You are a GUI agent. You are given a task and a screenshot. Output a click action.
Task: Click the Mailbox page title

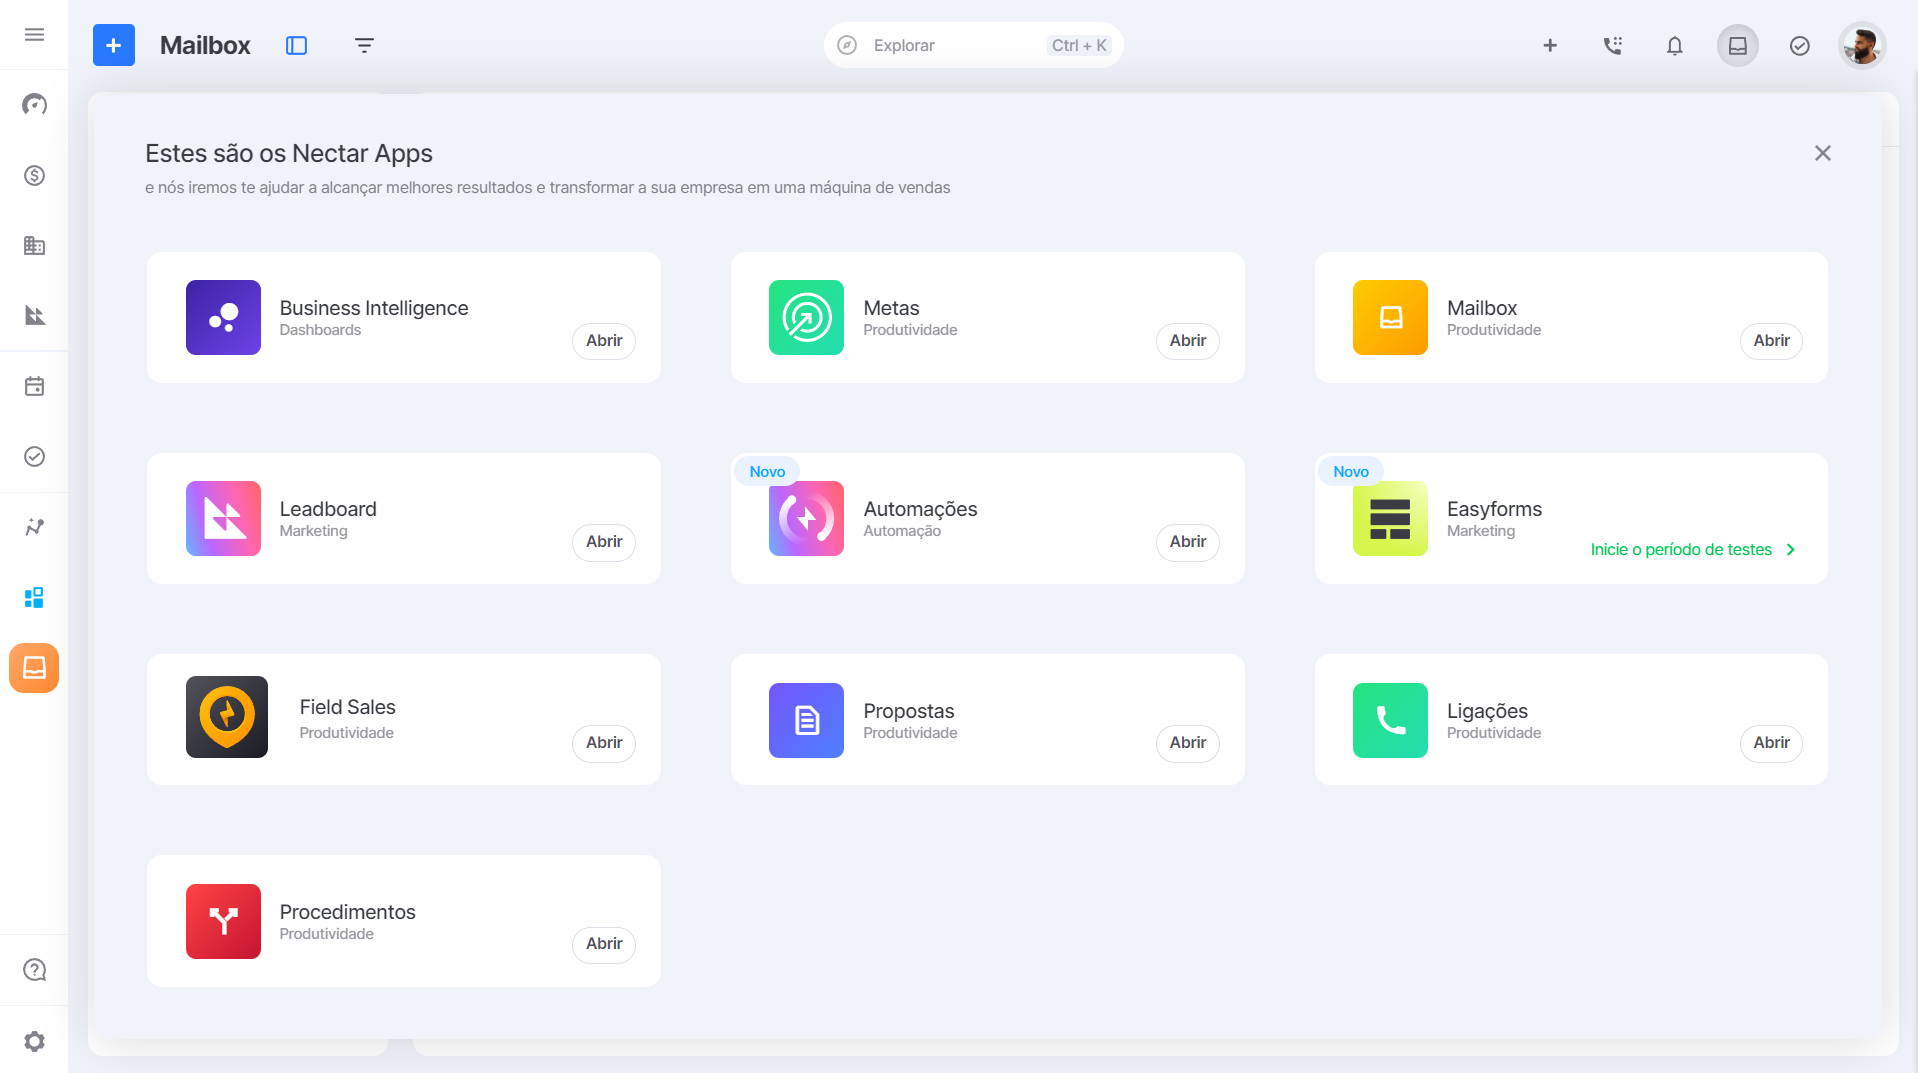coord(205,45)
